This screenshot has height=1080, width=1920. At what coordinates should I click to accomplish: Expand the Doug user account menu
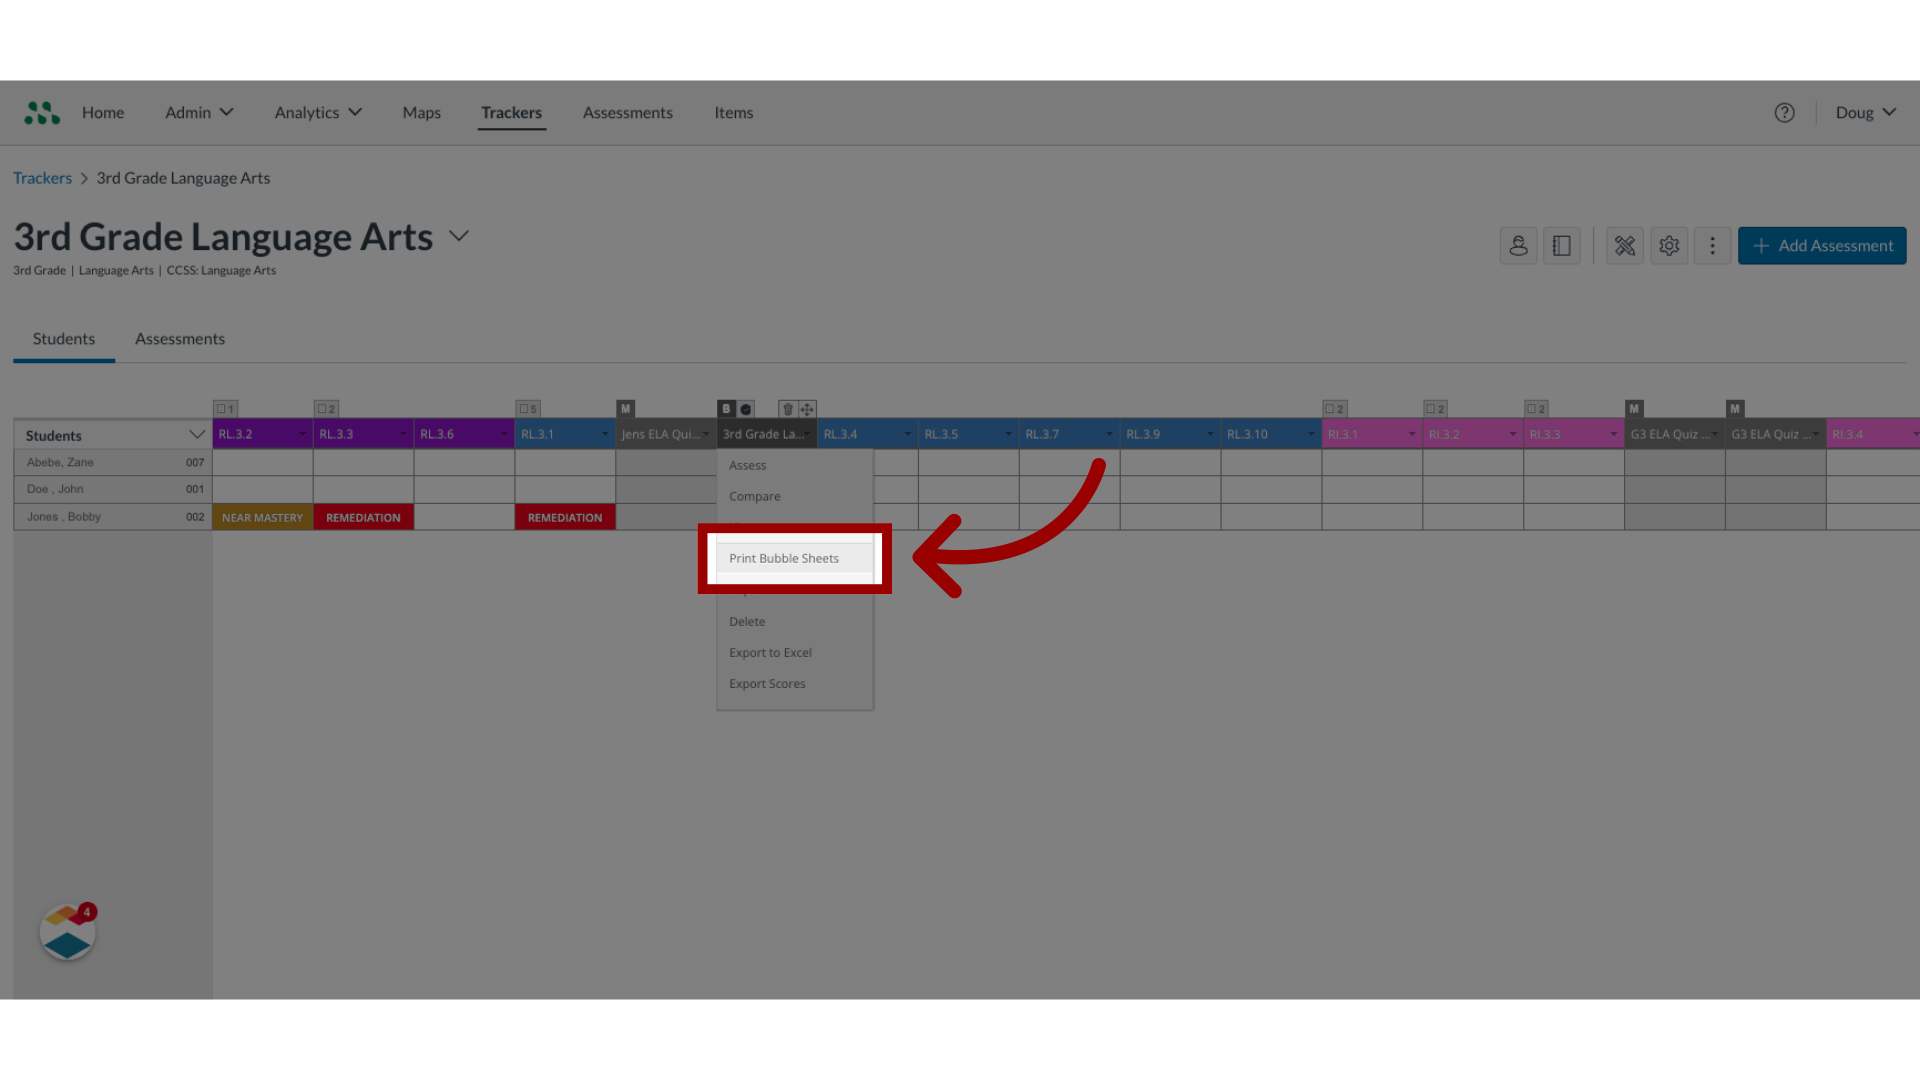[1865, 112]
